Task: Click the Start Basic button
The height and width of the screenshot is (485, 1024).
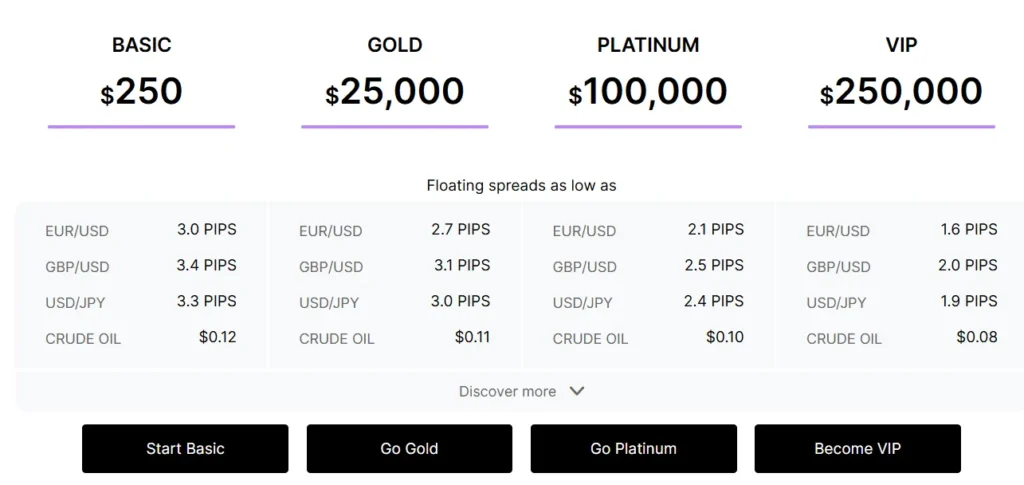Action: coord(185,449)
